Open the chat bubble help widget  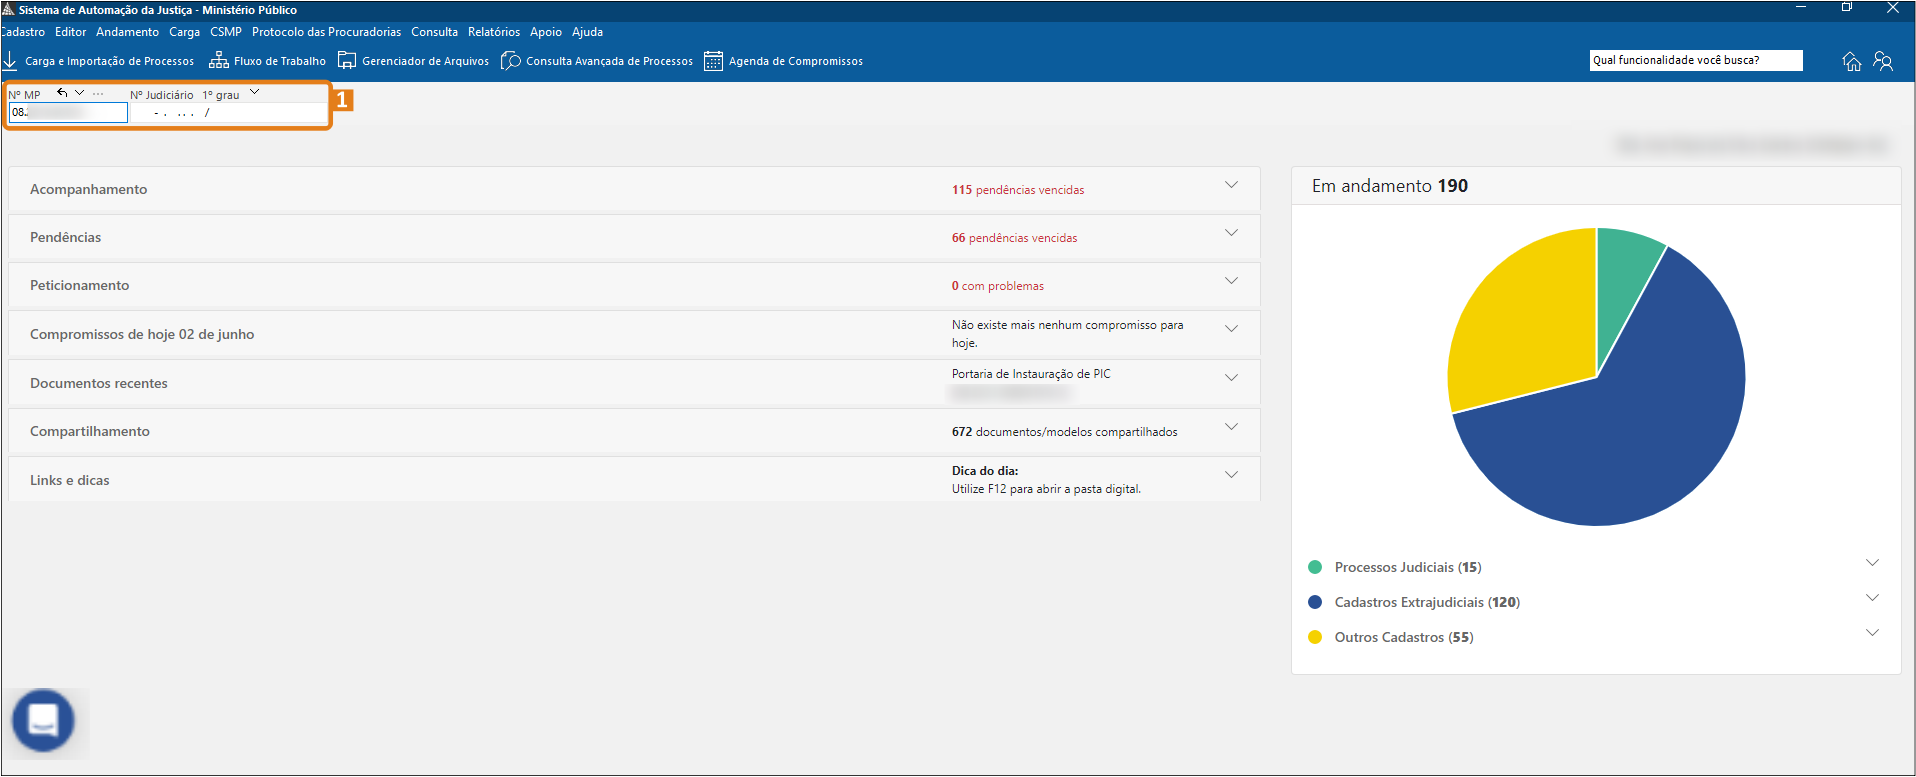pos(43,720)
